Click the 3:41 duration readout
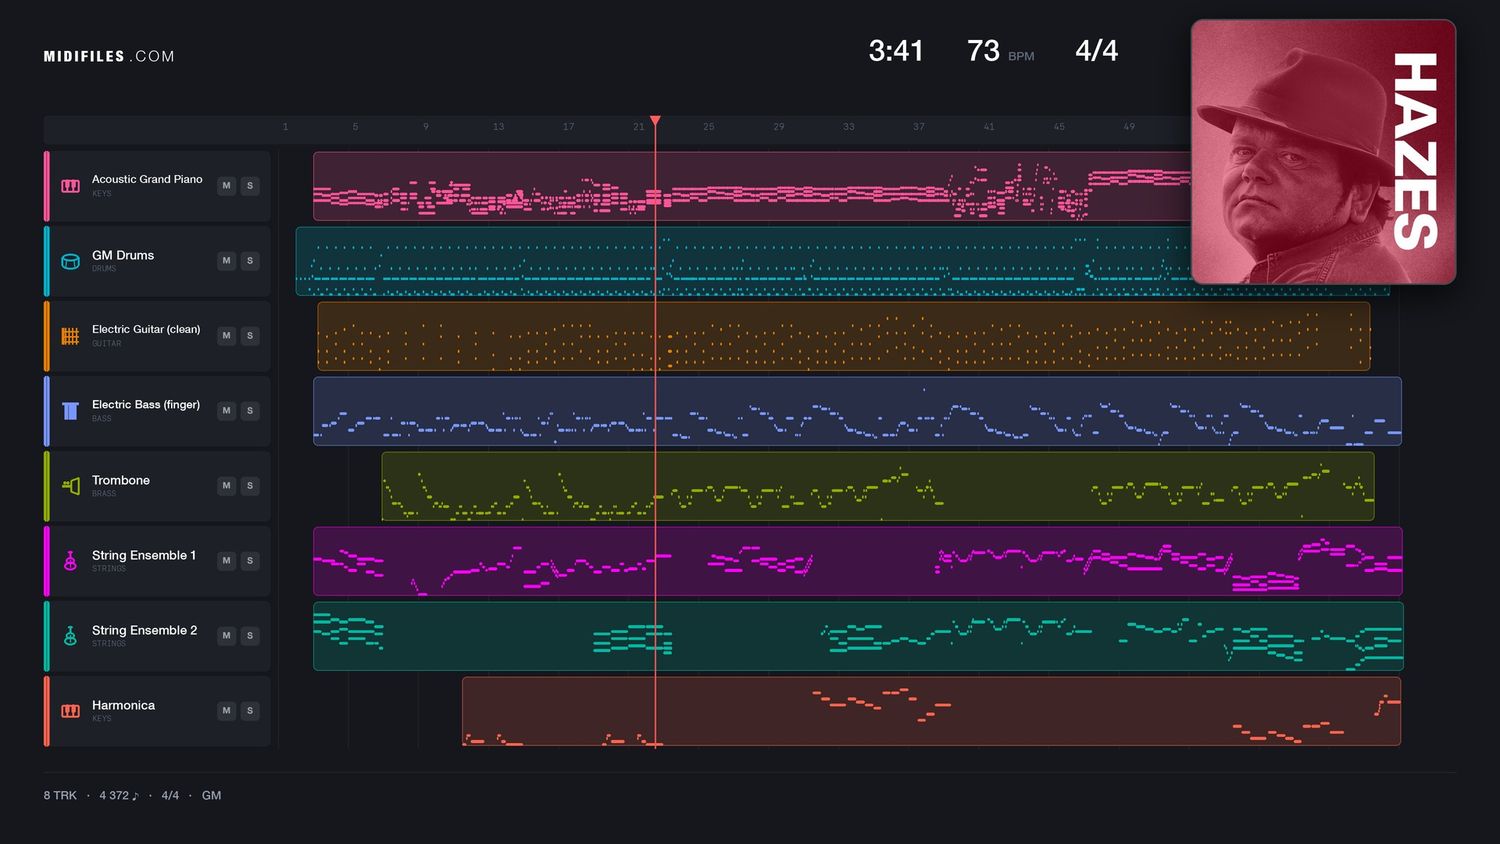This screenshot has width=1500, height=844. point(896,51)
